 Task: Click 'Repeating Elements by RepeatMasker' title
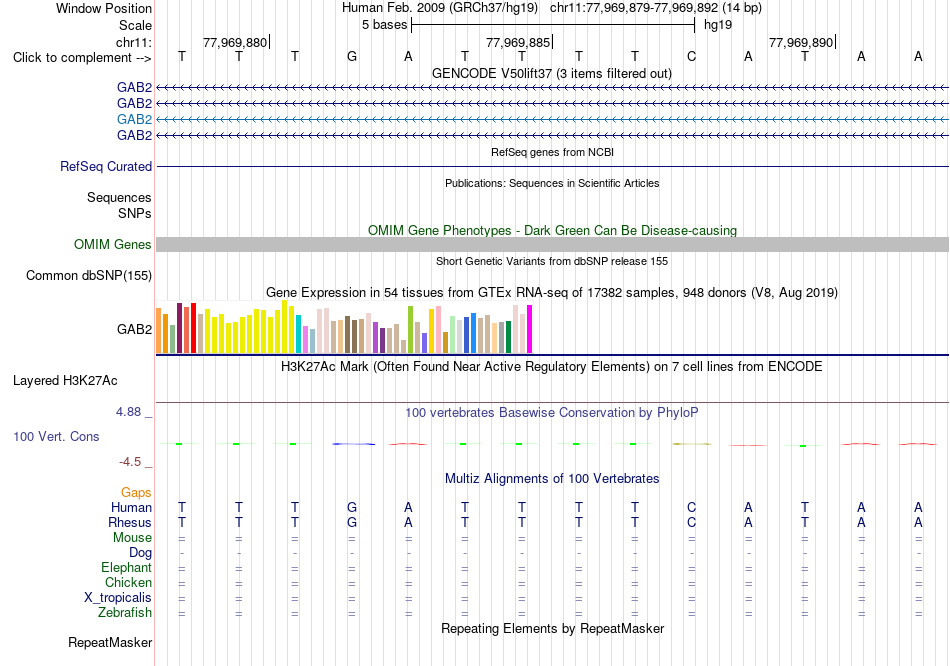pos(553,629)
